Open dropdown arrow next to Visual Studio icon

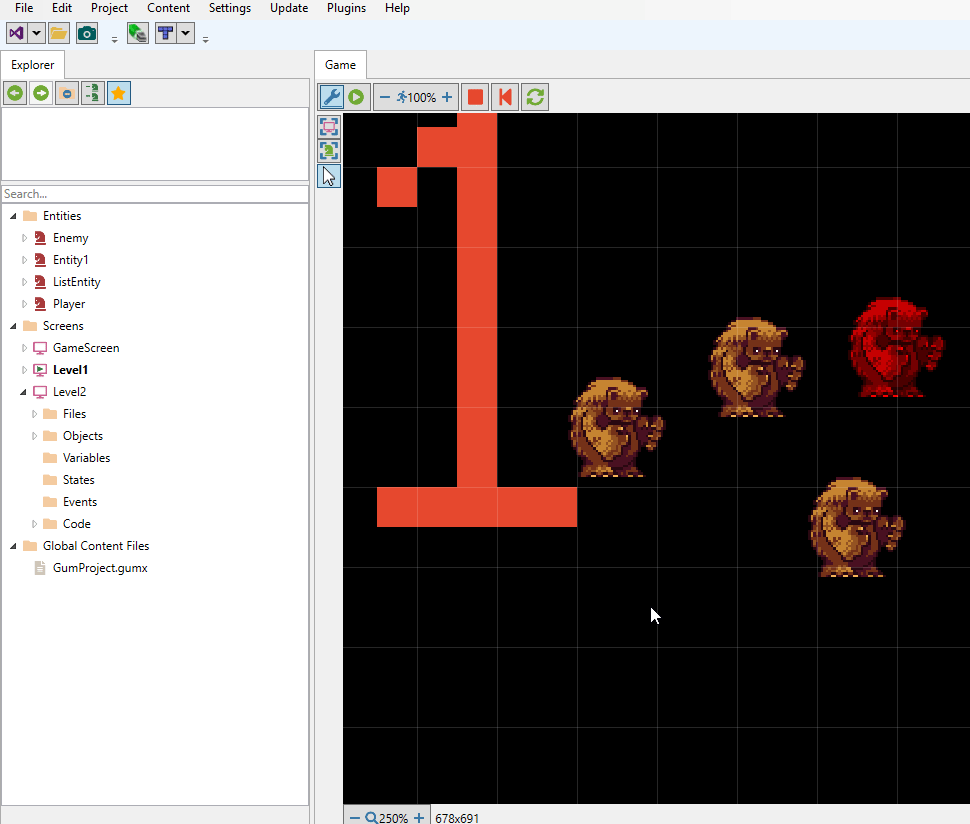click(37, 33)
